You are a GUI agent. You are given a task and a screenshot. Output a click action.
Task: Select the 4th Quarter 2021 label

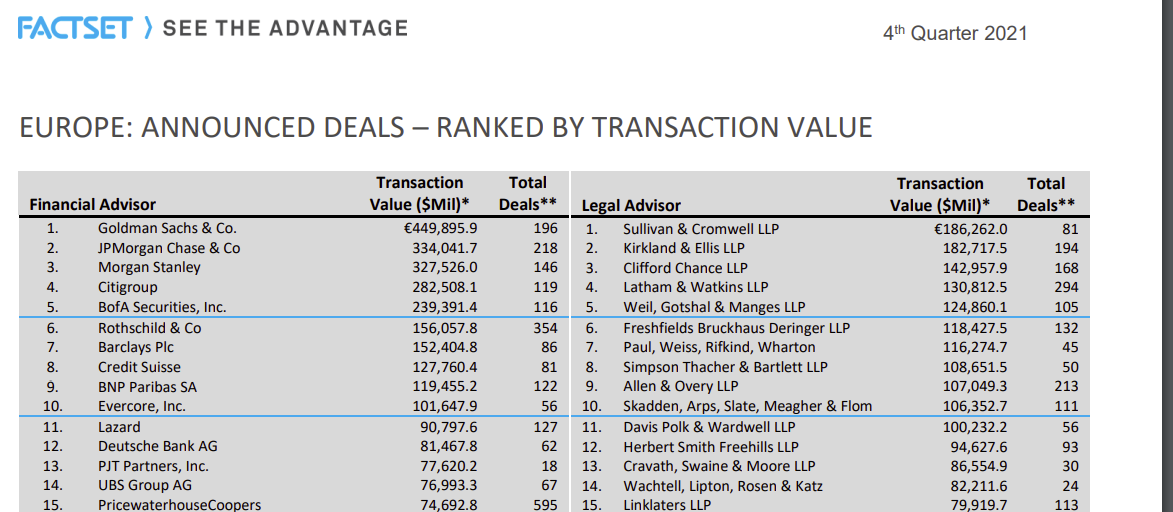pyautogui.click(x=955, y=33)
